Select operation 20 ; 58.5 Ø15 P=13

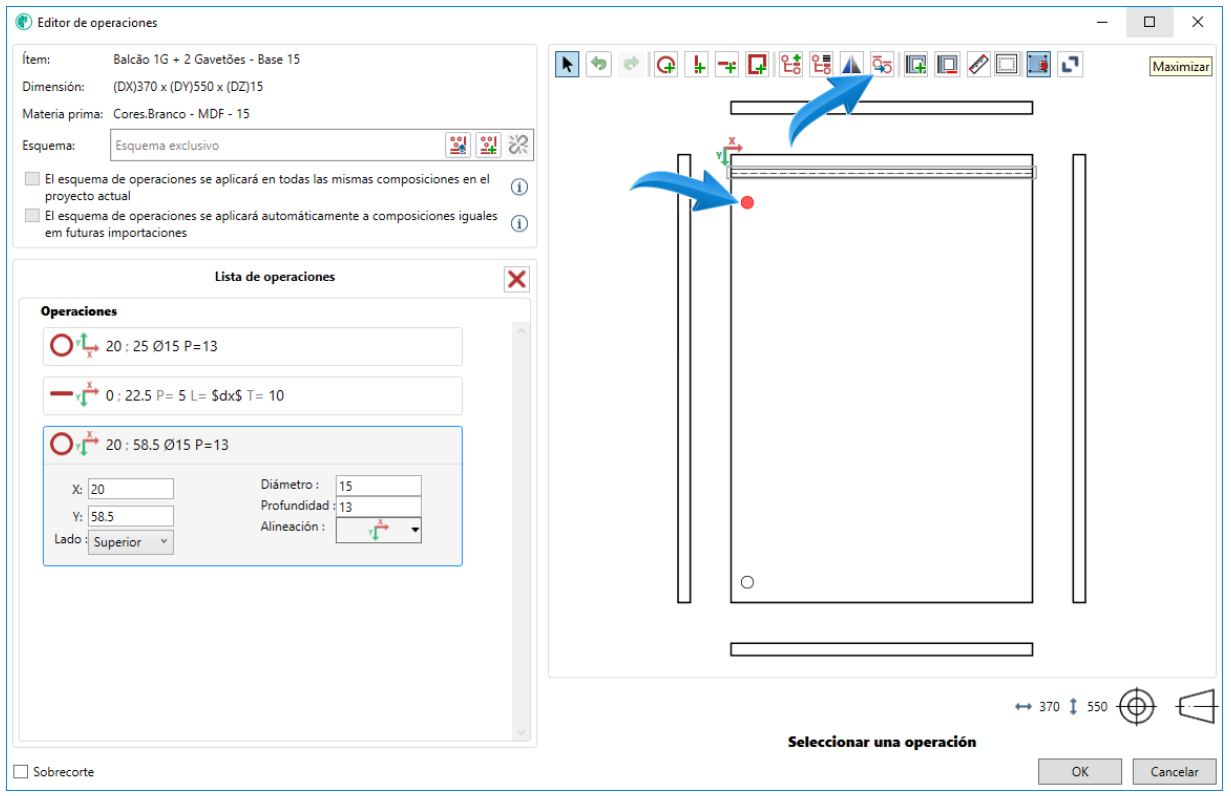(252, 444)
